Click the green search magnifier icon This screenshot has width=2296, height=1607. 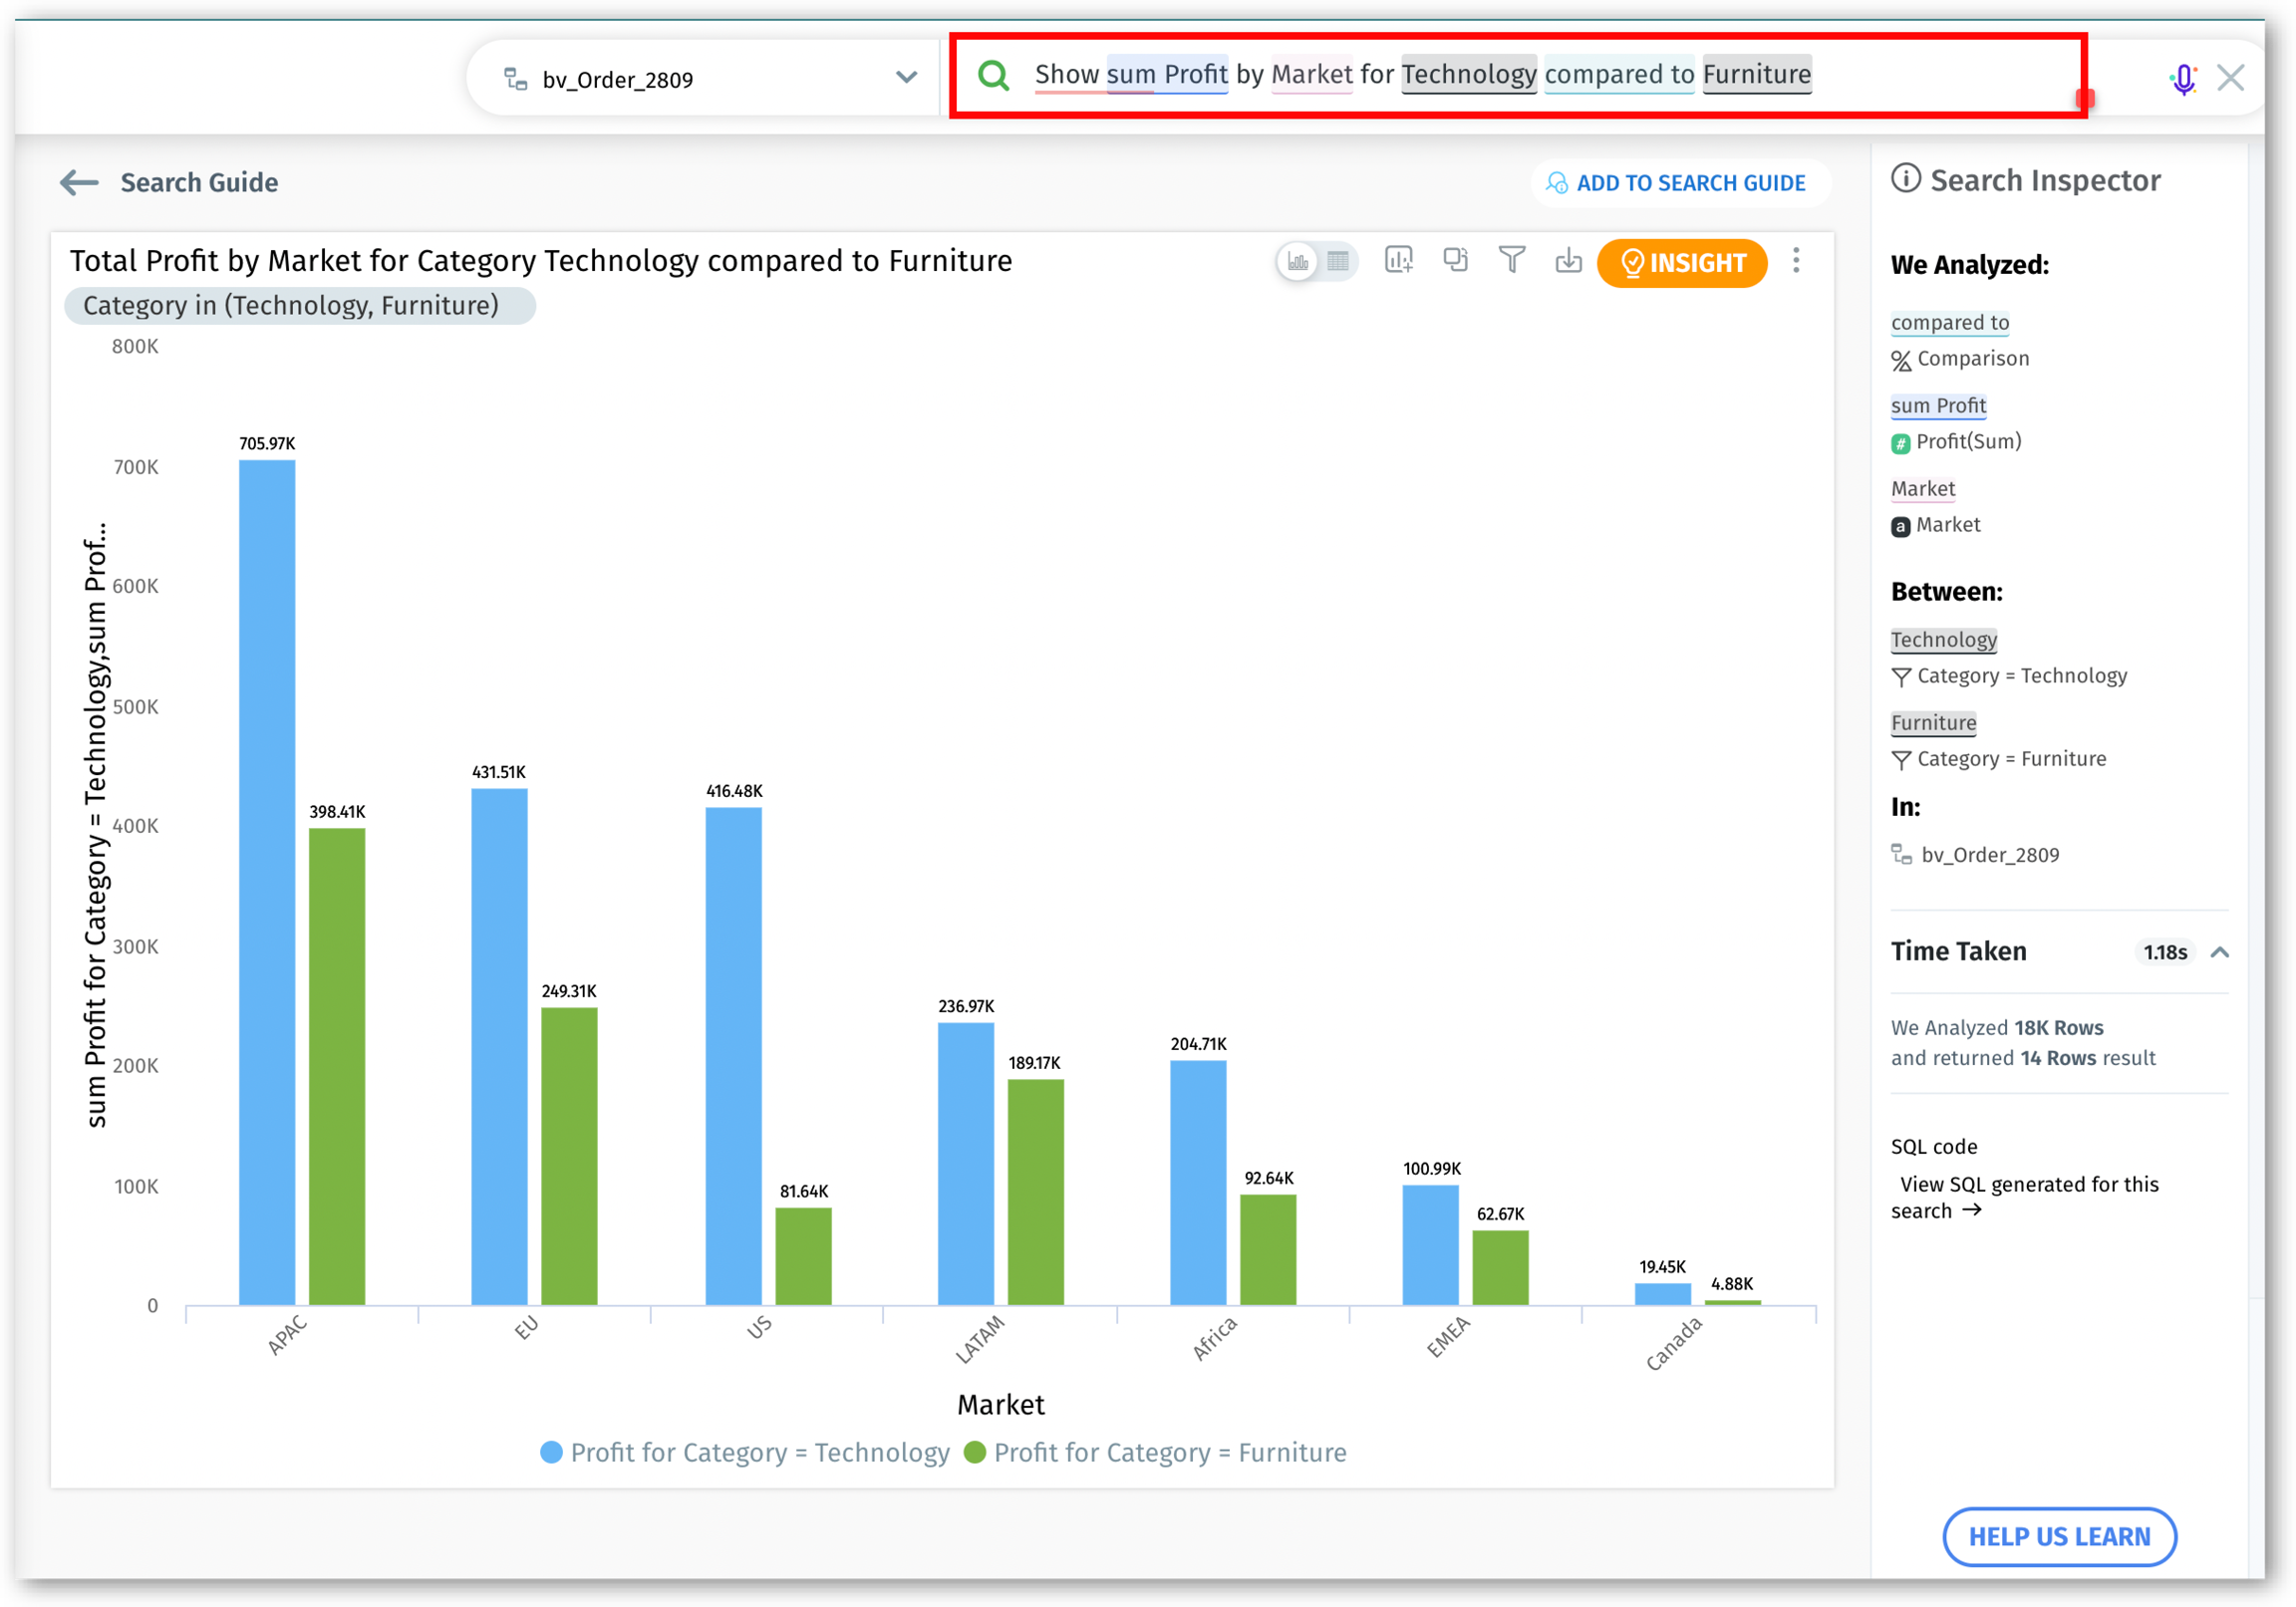[993, 75]
